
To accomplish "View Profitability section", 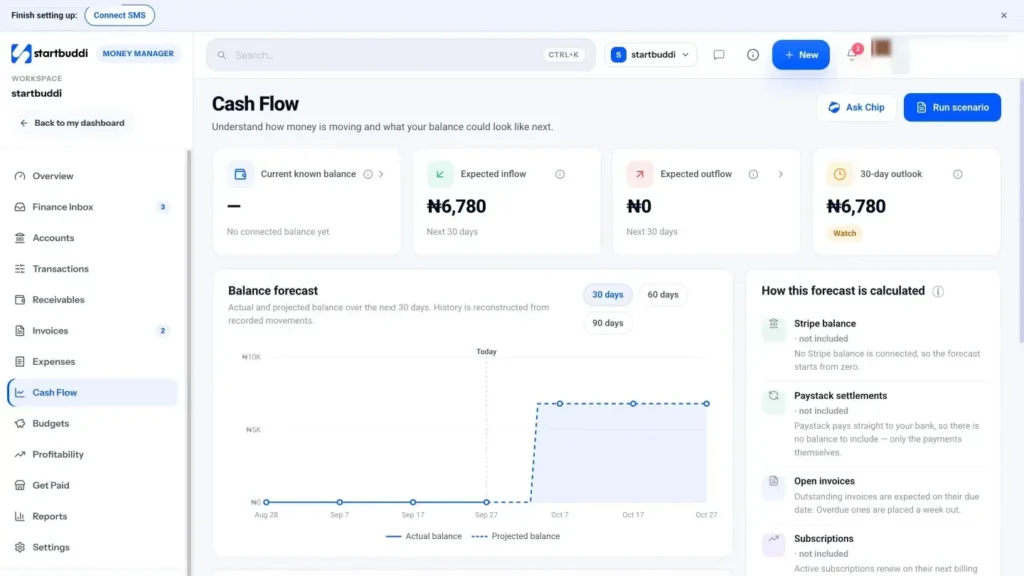I will coord(92,455).
